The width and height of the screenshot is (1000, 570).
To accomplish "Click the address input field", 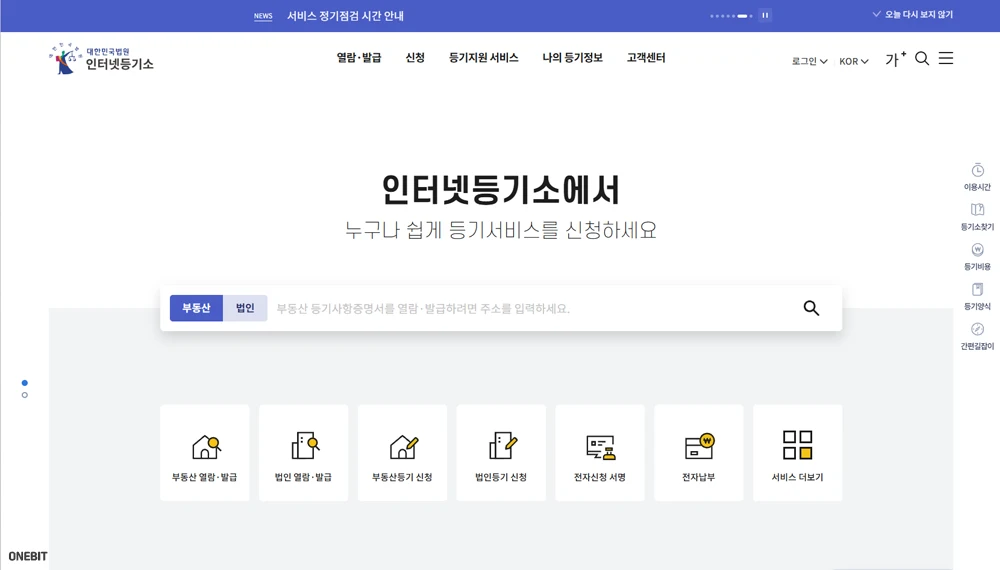I will coord(533,309).
